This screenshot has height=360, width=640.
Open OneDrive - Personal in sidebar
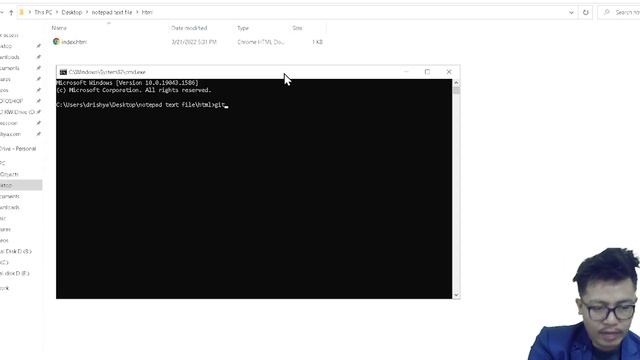tap(18, 149)
